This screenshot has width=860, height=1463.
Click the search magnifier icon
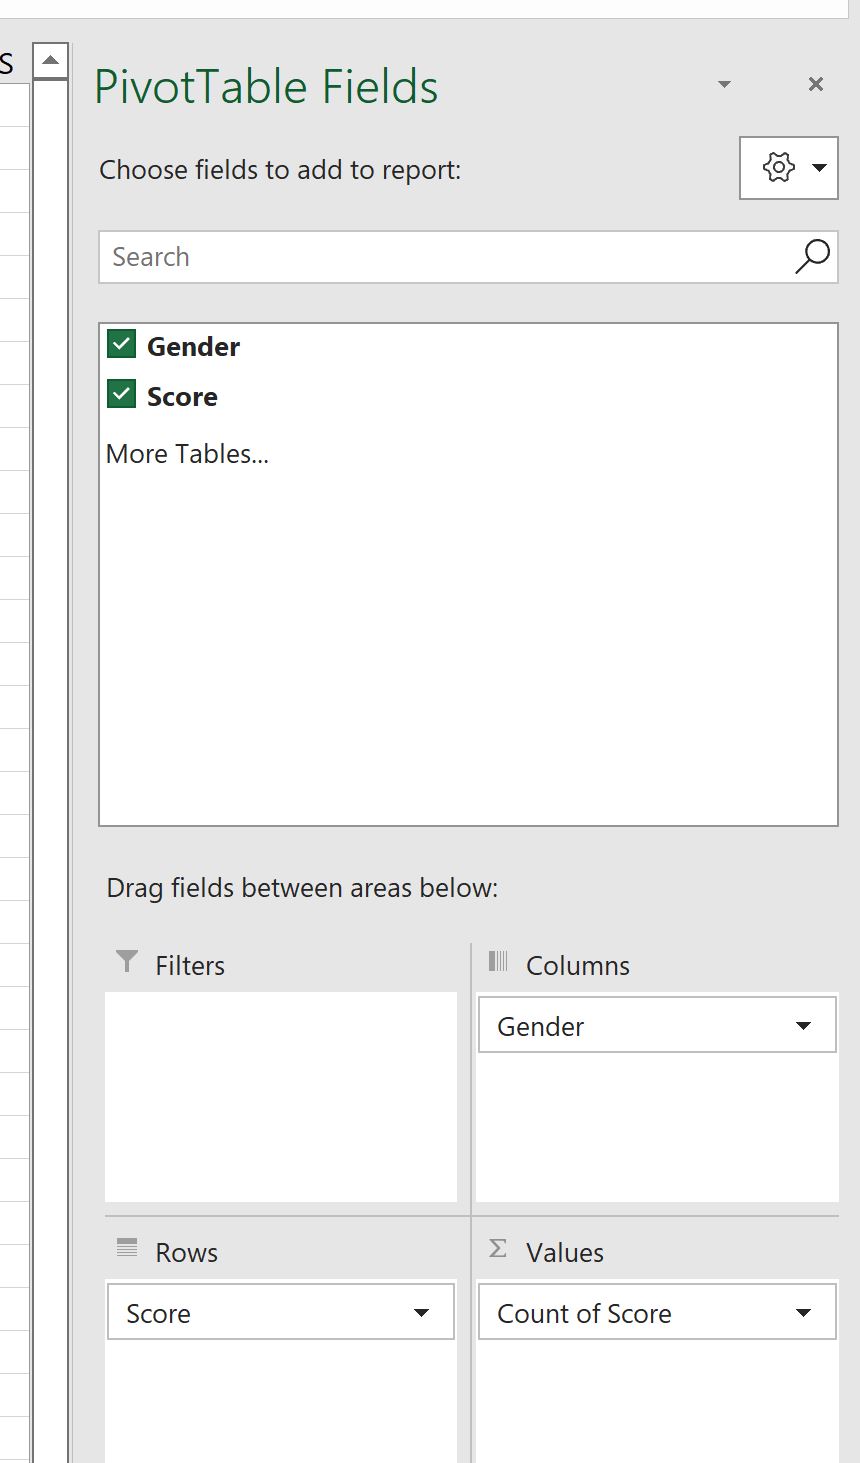[812, 257]
